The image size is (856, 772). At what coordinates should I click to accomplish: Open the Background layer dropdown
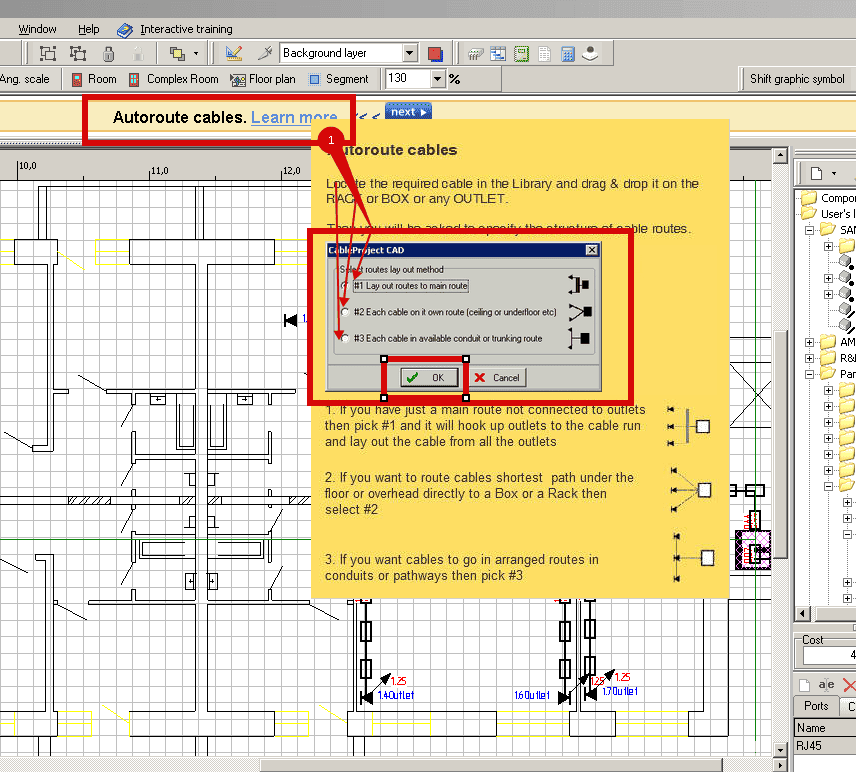pyautogui.click(x=410, y=53)
